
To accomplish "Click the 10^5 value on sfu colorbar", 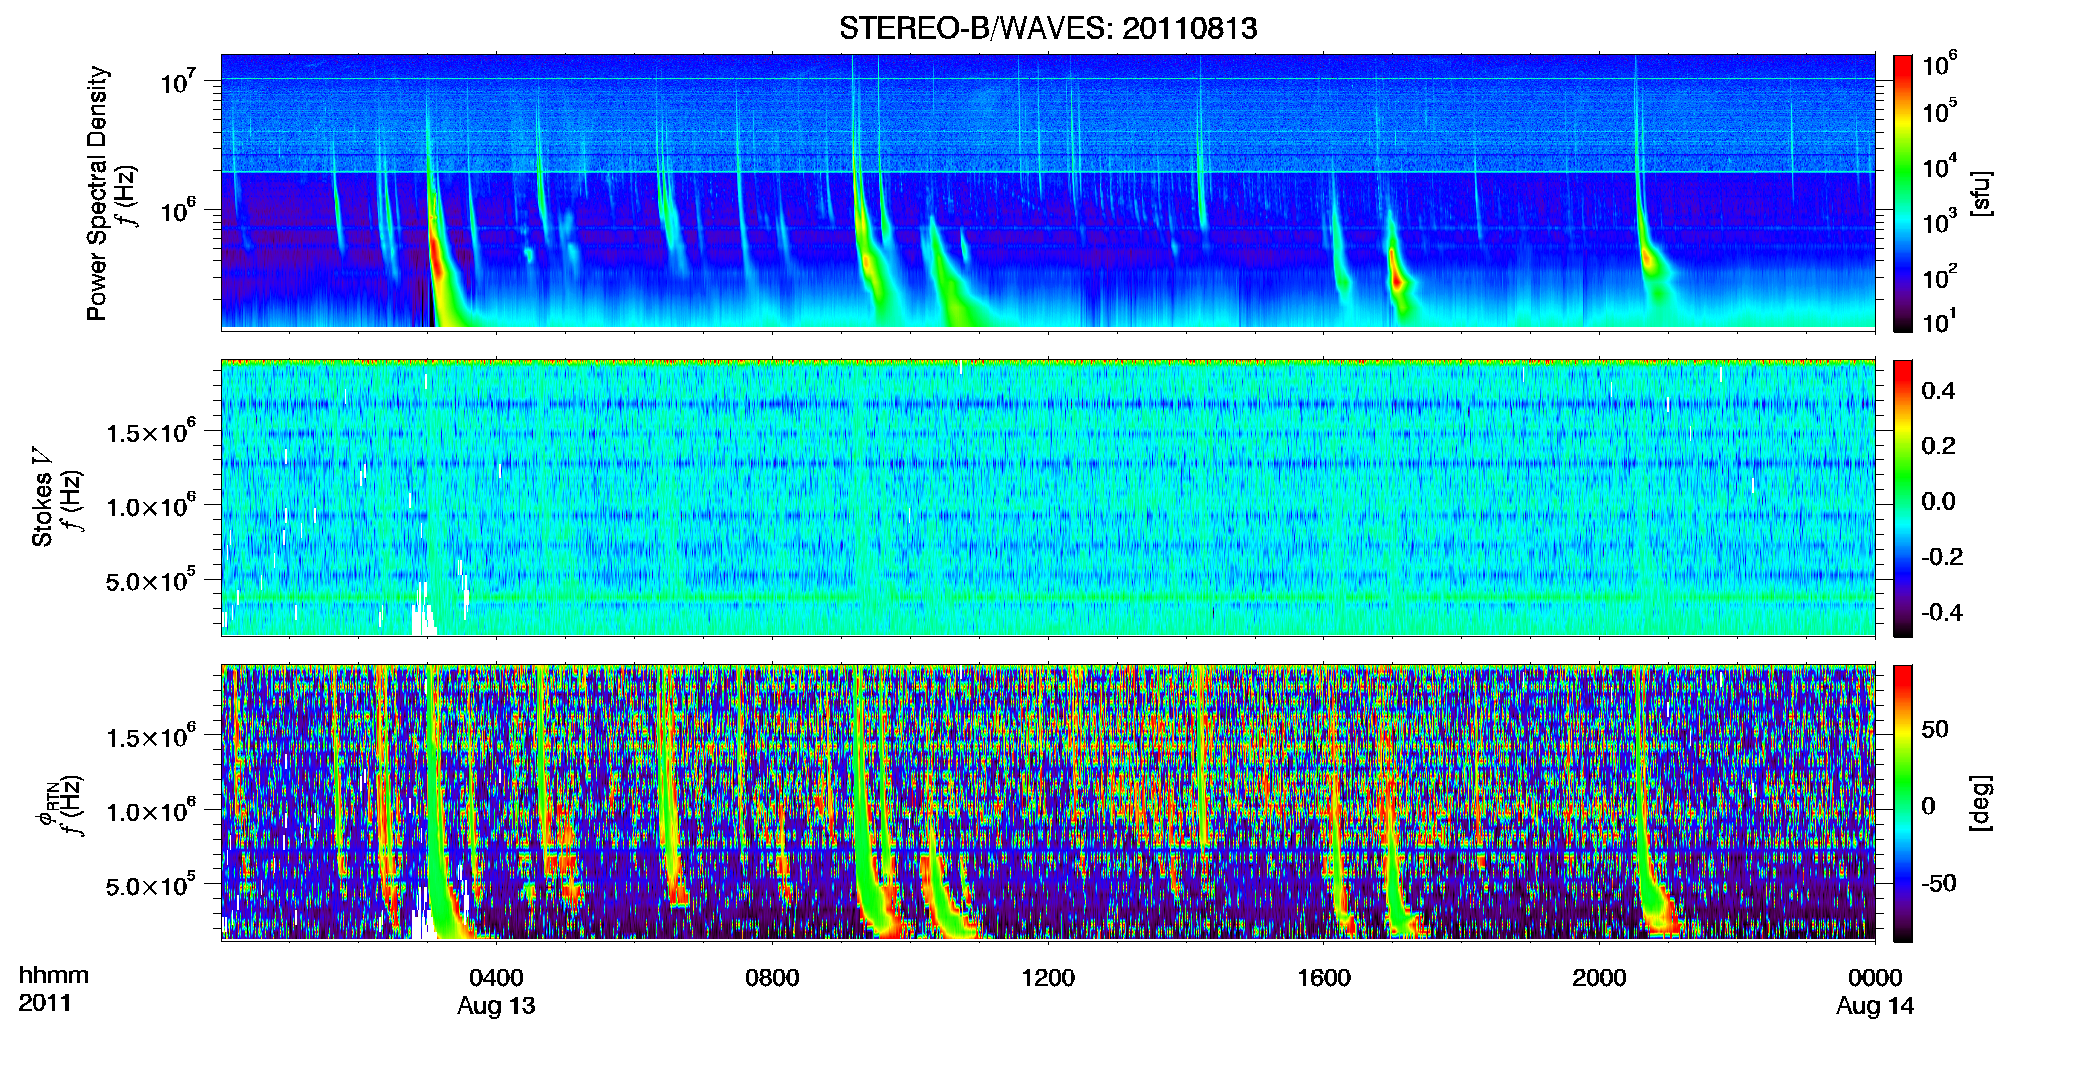I will pos(1940,111).
